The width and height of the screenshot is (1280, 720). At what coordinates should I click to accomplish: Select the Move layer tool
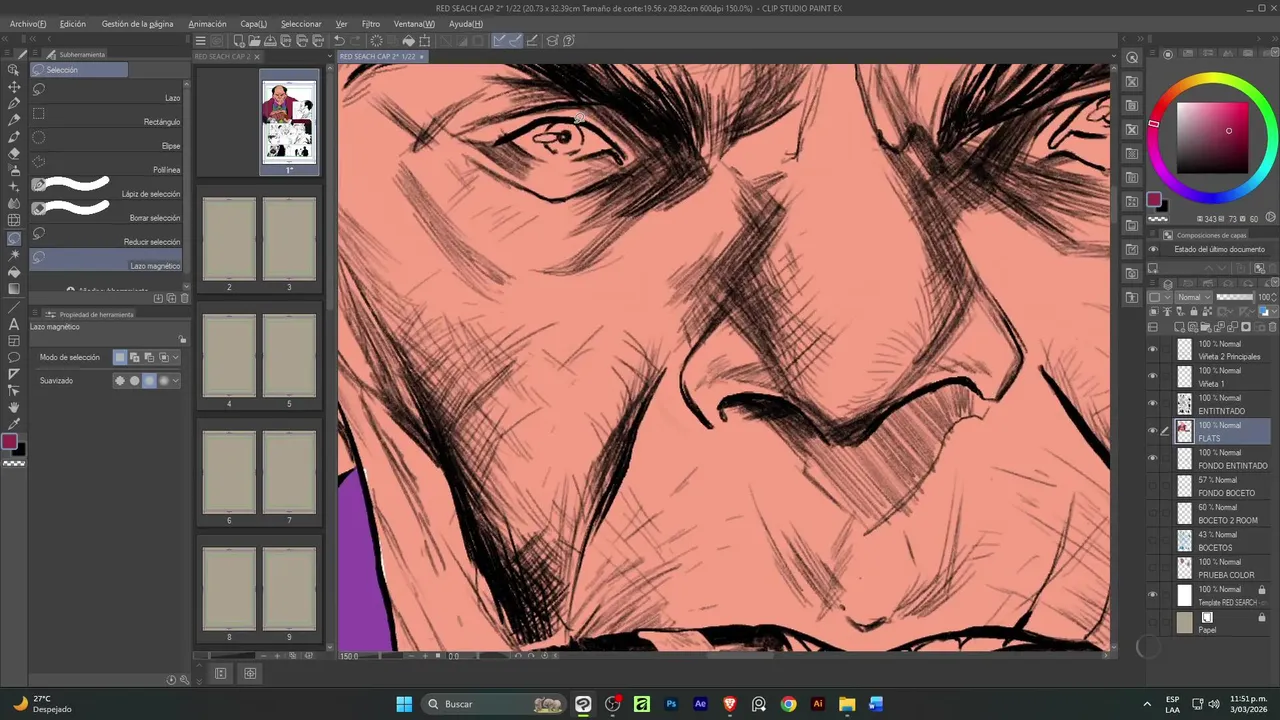[x=14, y=87]
